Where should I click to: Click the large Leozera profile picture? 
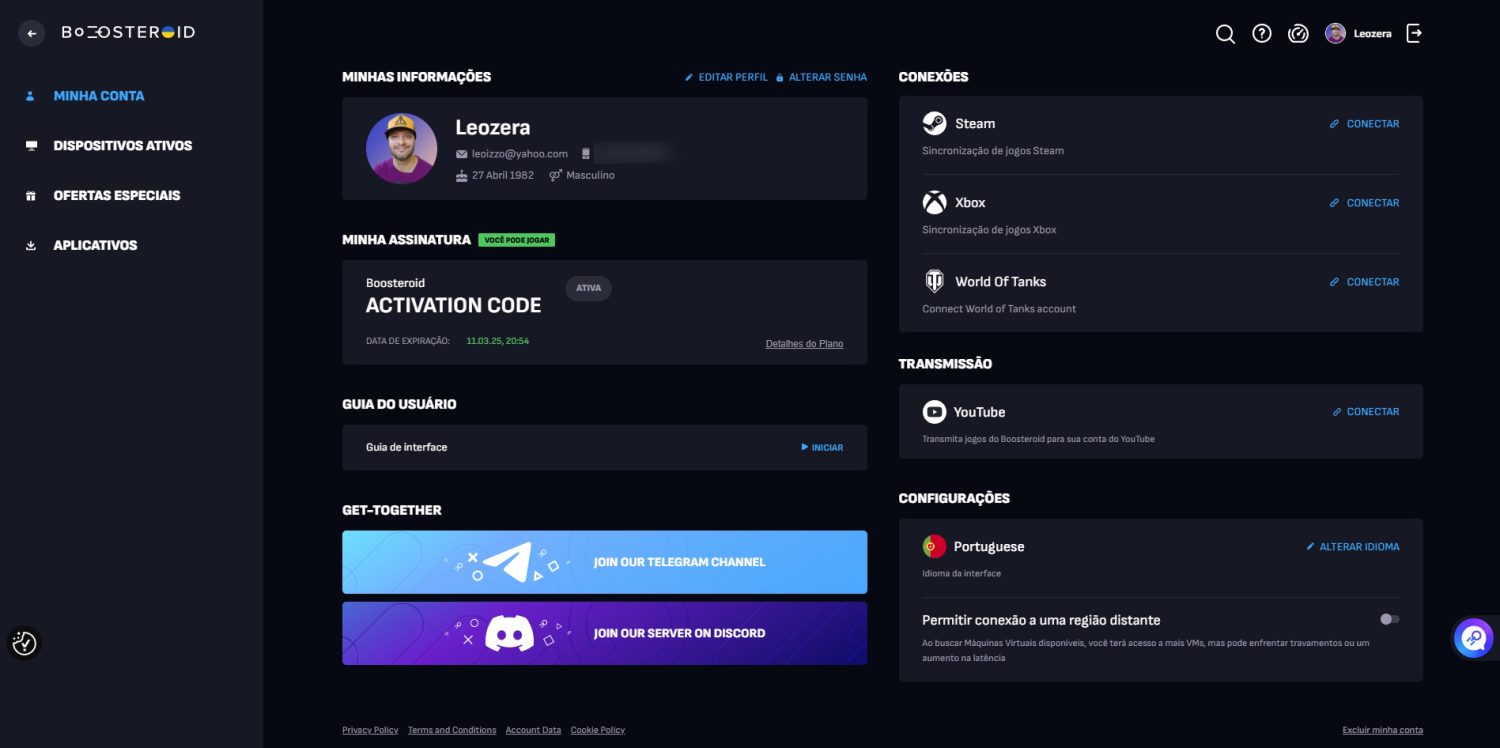point(402,148)
